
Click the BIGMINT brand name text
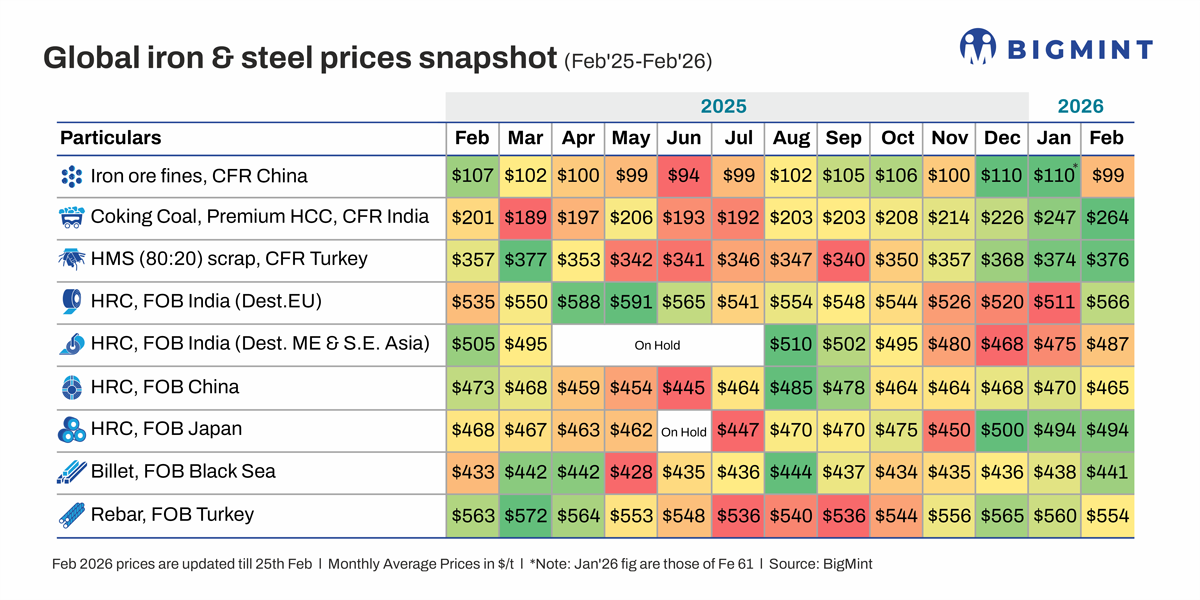(x=1079, y=49)
